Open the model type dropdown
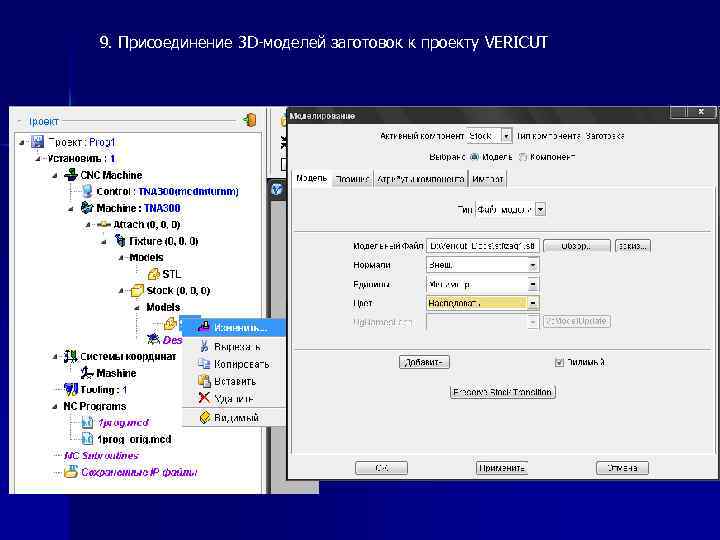The image size is (720, 540). [x=540, y=210]
